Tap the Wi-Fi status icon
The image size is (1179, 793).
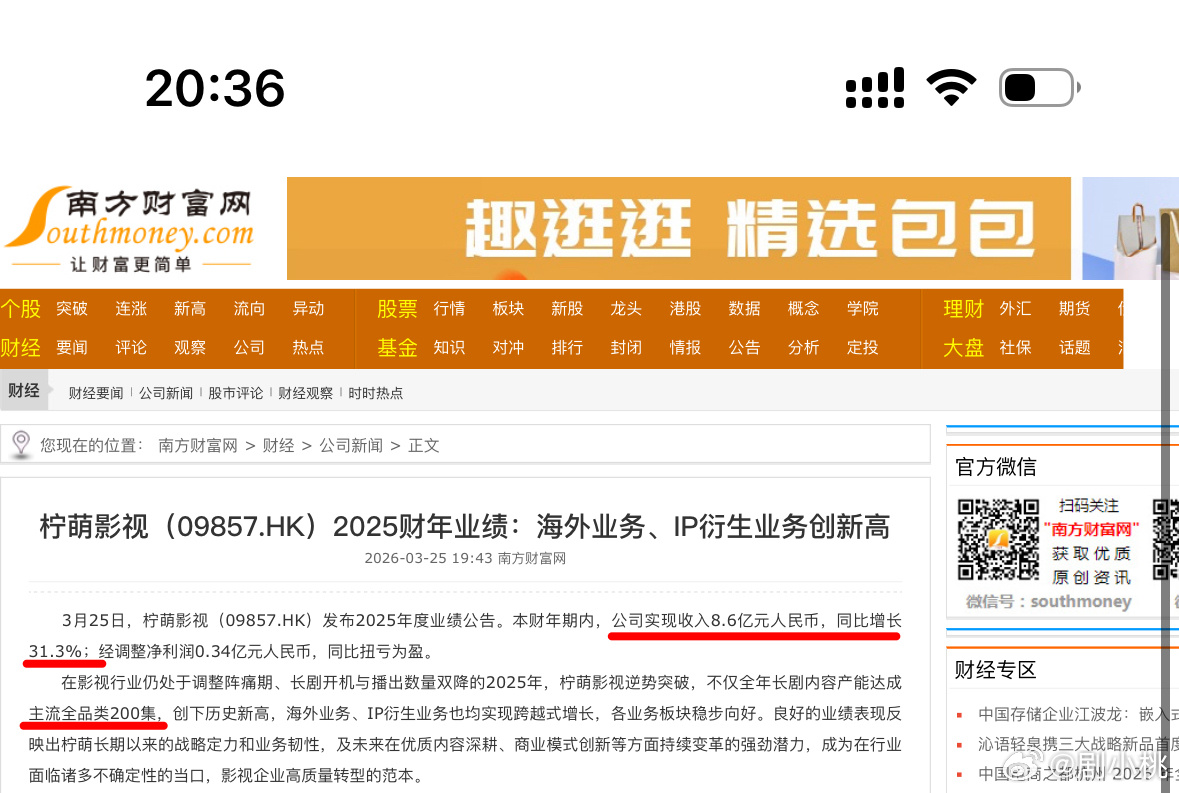click(x=951, y=87)
